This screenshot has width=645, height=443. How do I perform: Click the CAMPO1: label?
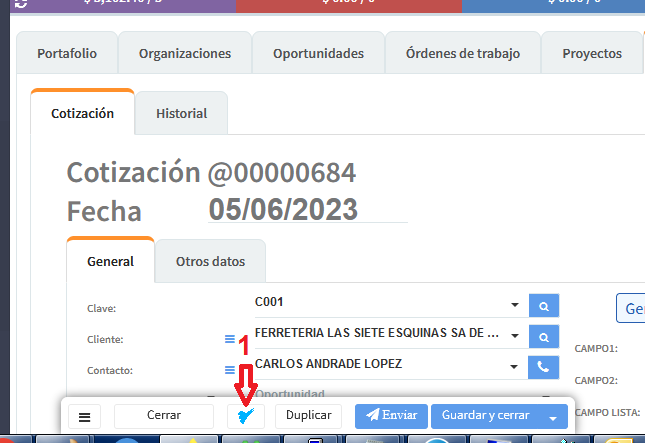(596, 348)
